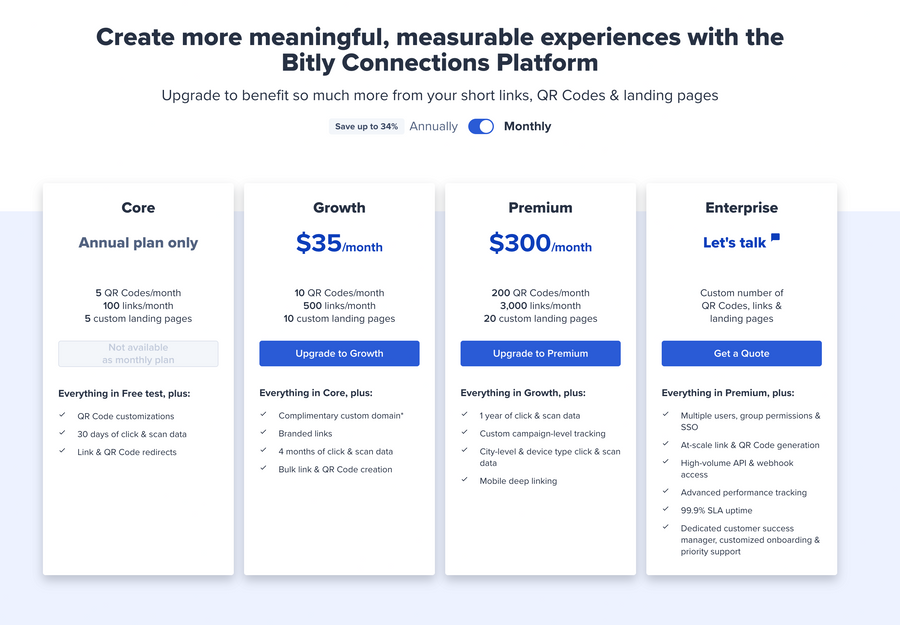Click the "$300/month" Premium price

[540, 243]
